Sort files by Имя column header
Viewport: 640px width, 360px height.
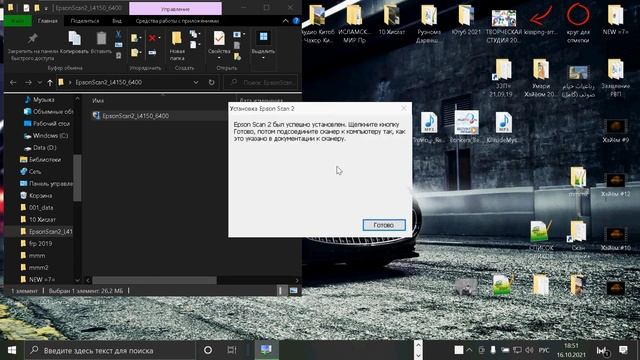(98, 100)
